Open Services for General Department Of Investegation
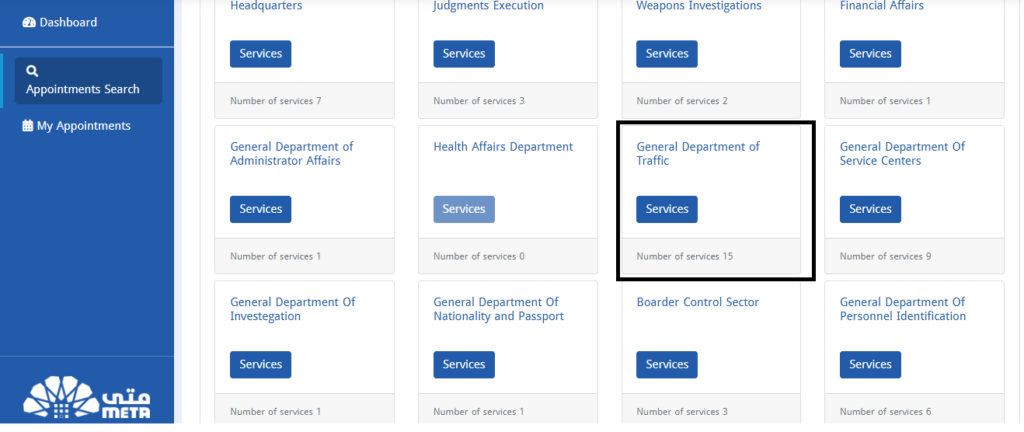Viewport: 1024px width, 432px height. [260, 364]
